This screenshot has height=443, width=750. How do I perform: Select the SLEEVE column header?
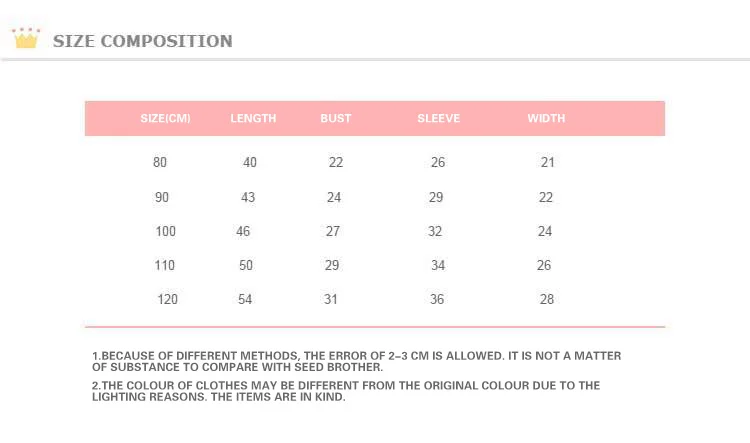point(439,118)
